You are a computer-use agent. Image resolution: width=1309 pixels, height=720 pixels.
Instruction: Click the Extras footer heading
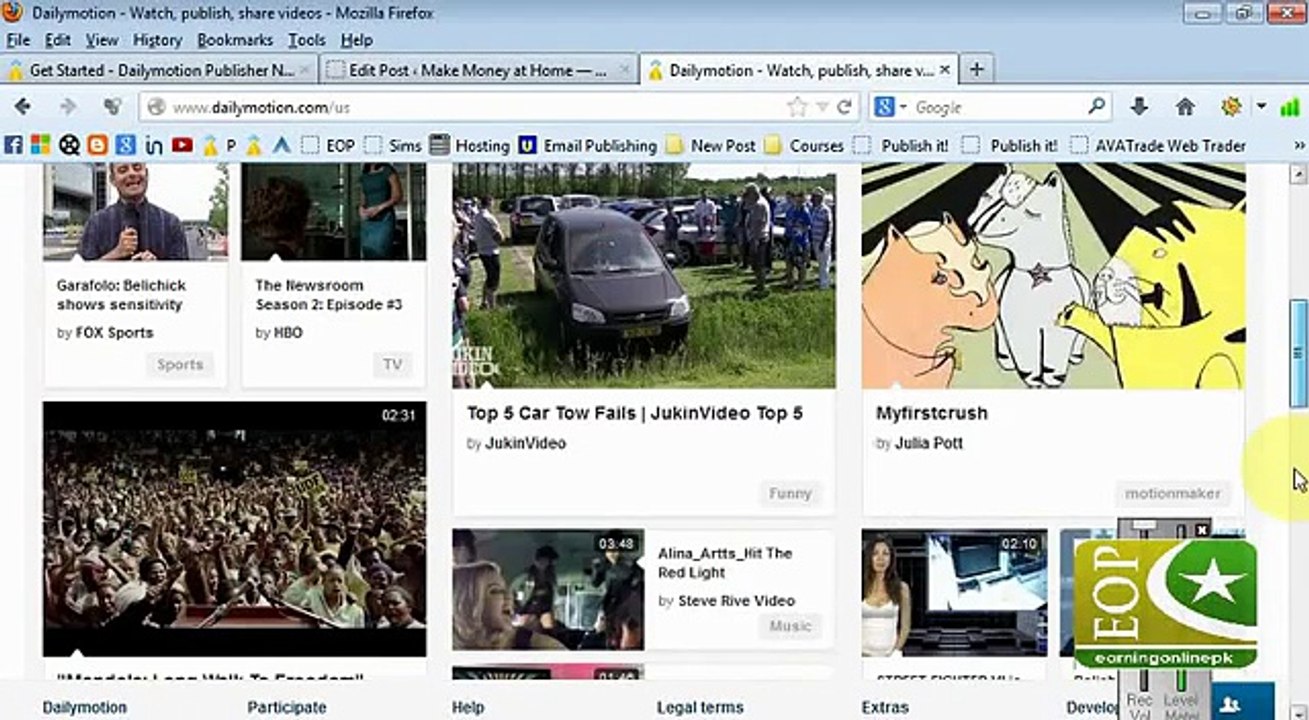885,707
